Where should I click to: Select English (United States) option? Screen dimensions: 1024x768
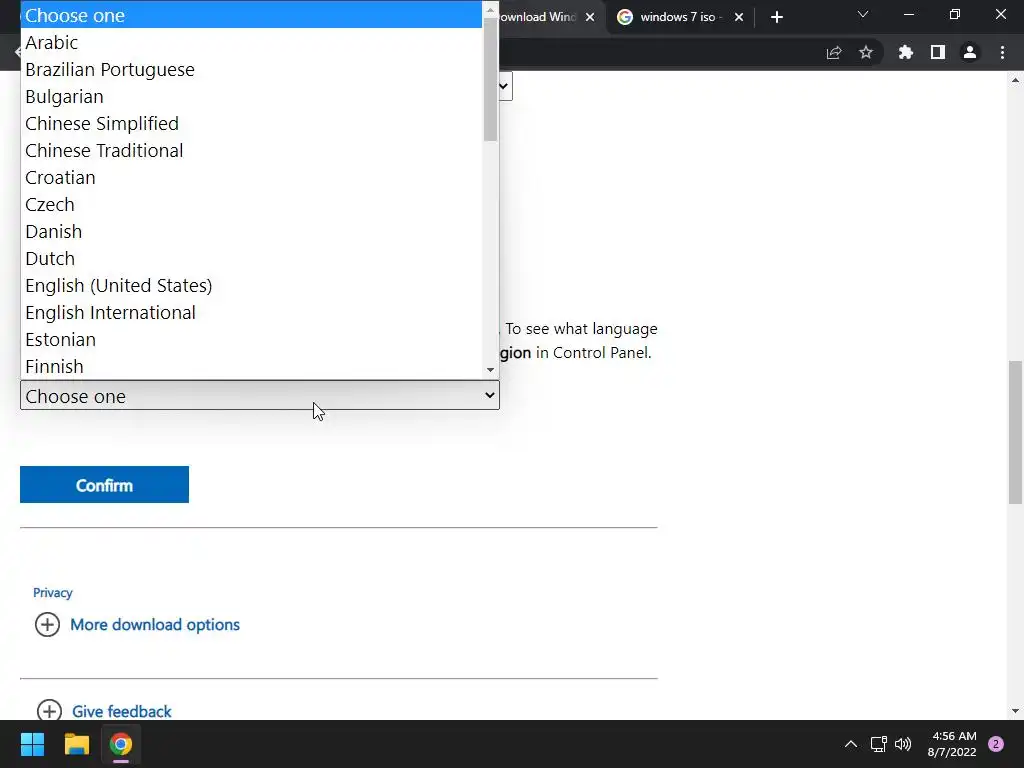251,285
